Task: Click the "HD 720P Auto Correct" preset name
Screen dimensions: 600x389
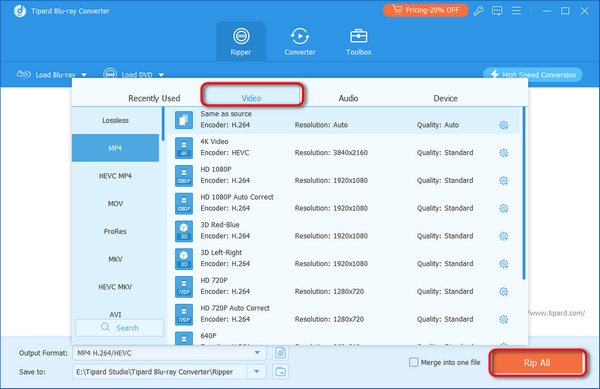Action: [x=235, y=308]
